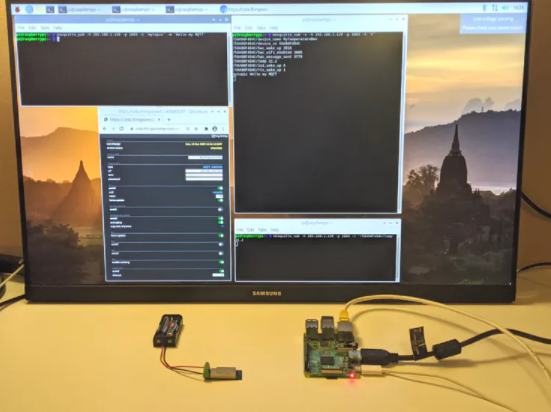Open Chromium's three-dot menu

pos(223,129)
